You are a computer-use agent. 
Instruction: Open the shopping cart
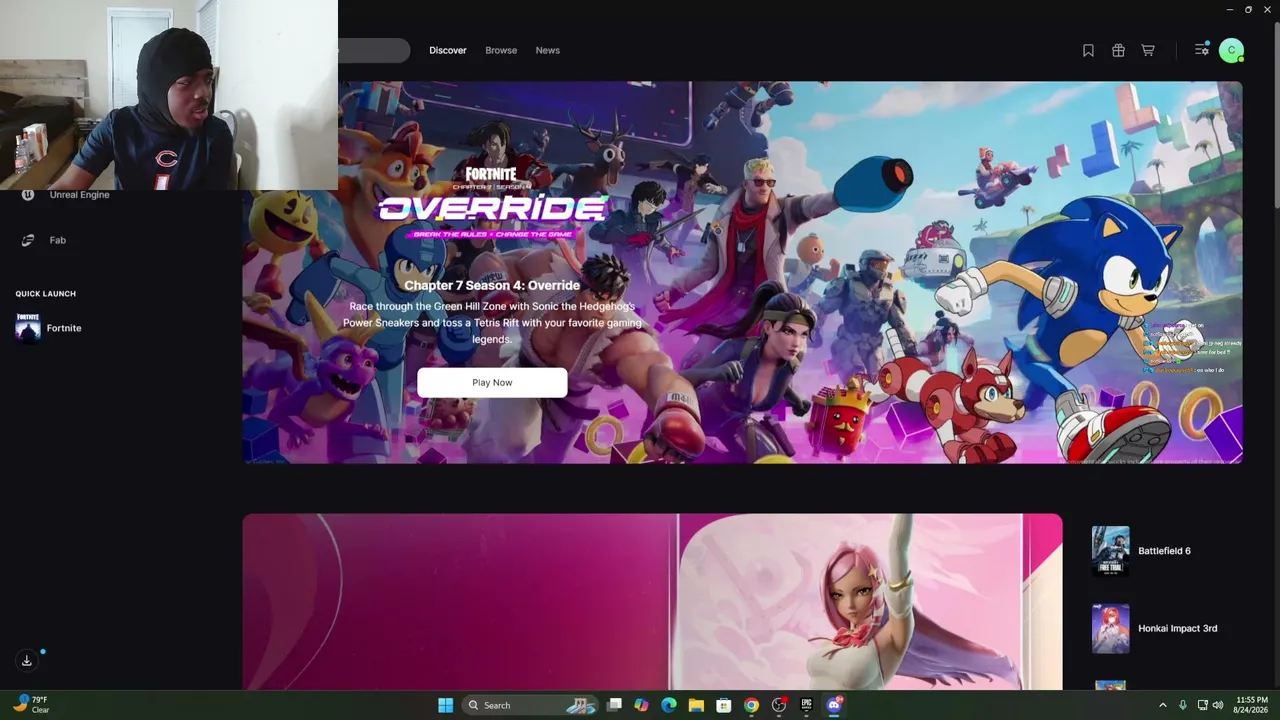1148,50
